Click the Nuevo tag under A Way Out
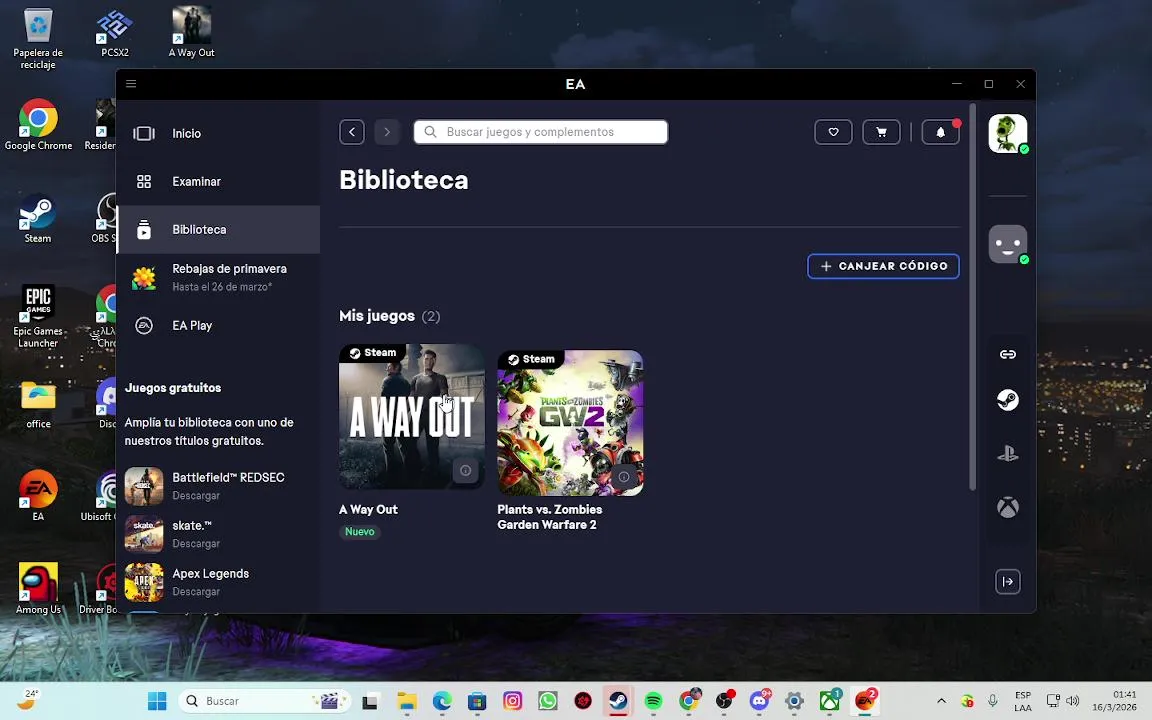 (360, 532)
